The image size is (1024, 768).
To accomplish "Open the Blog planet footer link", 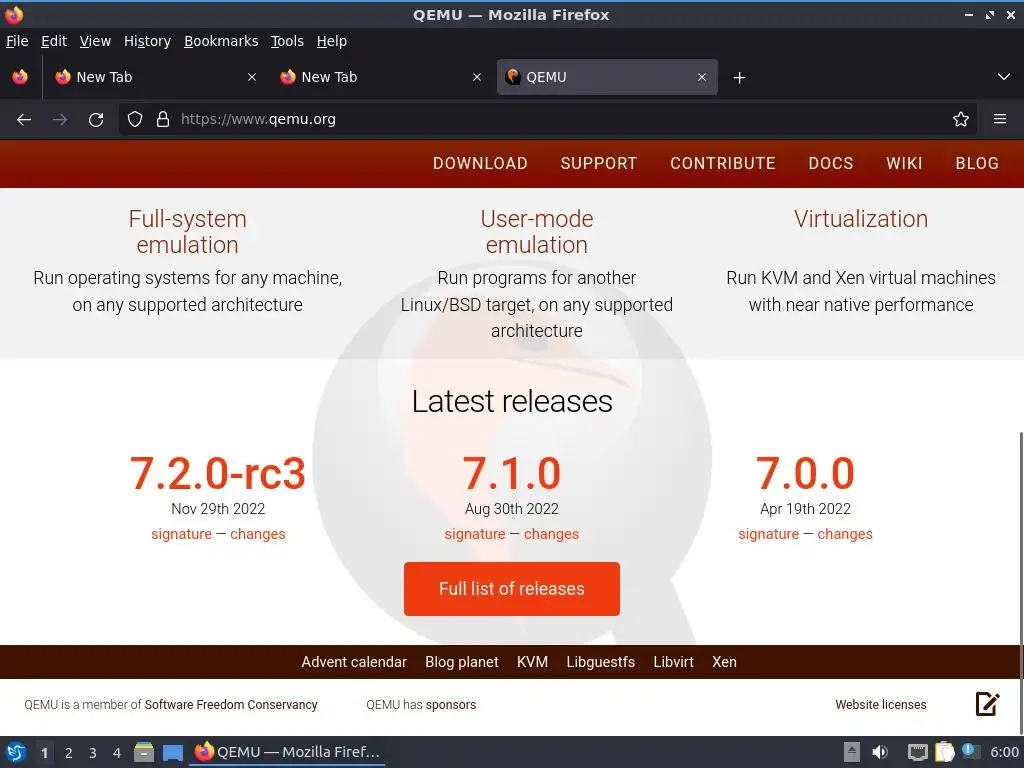I will click(462, 662).
